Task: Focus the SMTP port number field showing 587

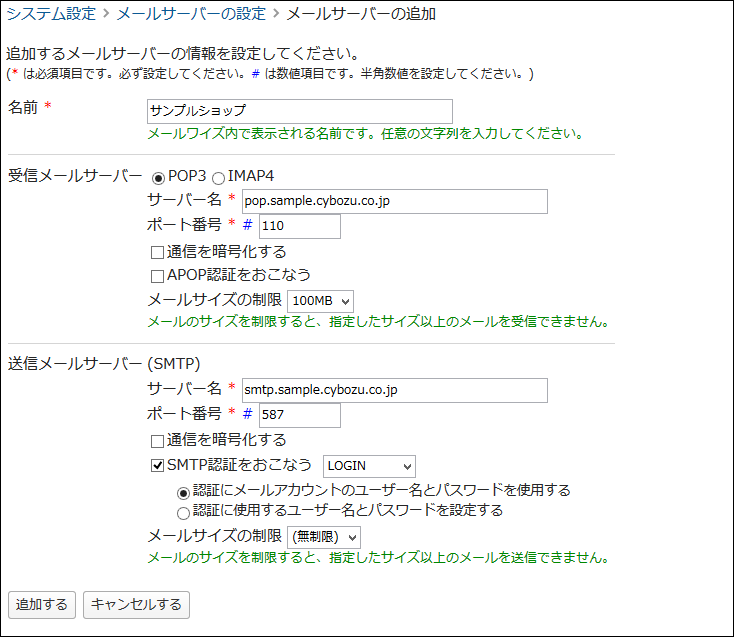Action: click(299, 415)
